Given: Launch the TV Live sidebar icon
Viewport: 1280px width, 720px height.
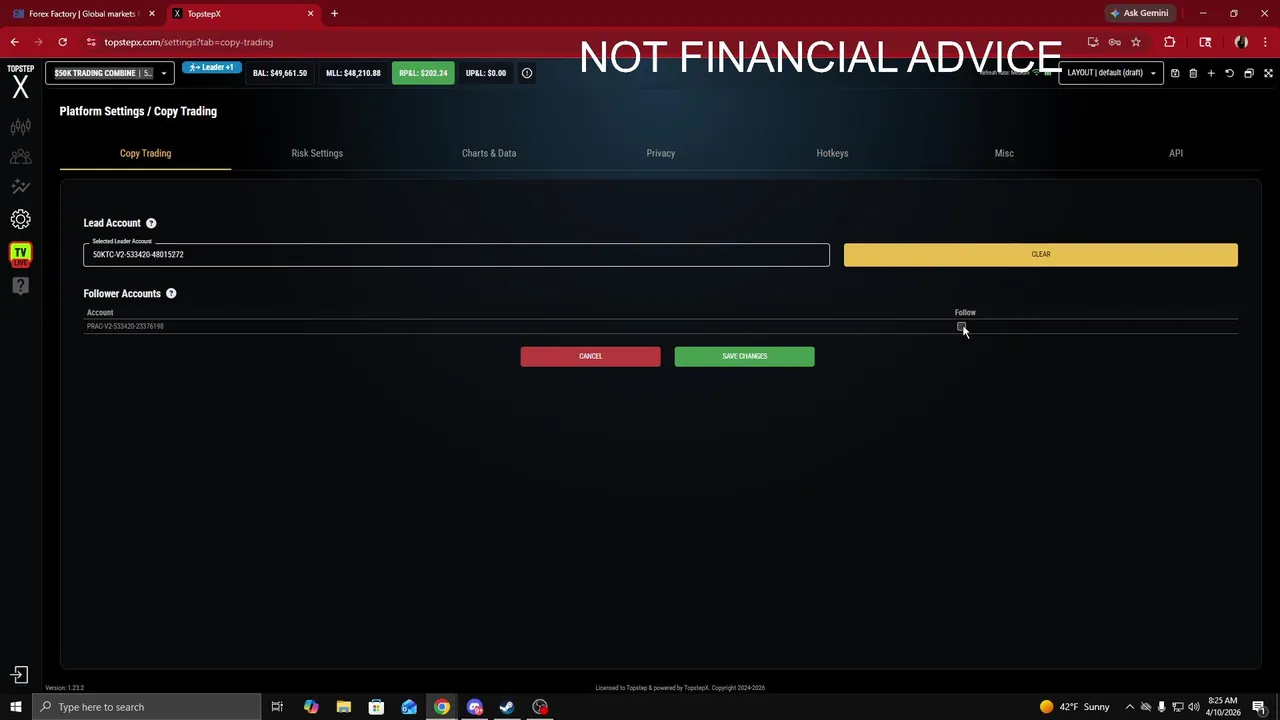Looking at the screenshot, I should coord(20,253).
